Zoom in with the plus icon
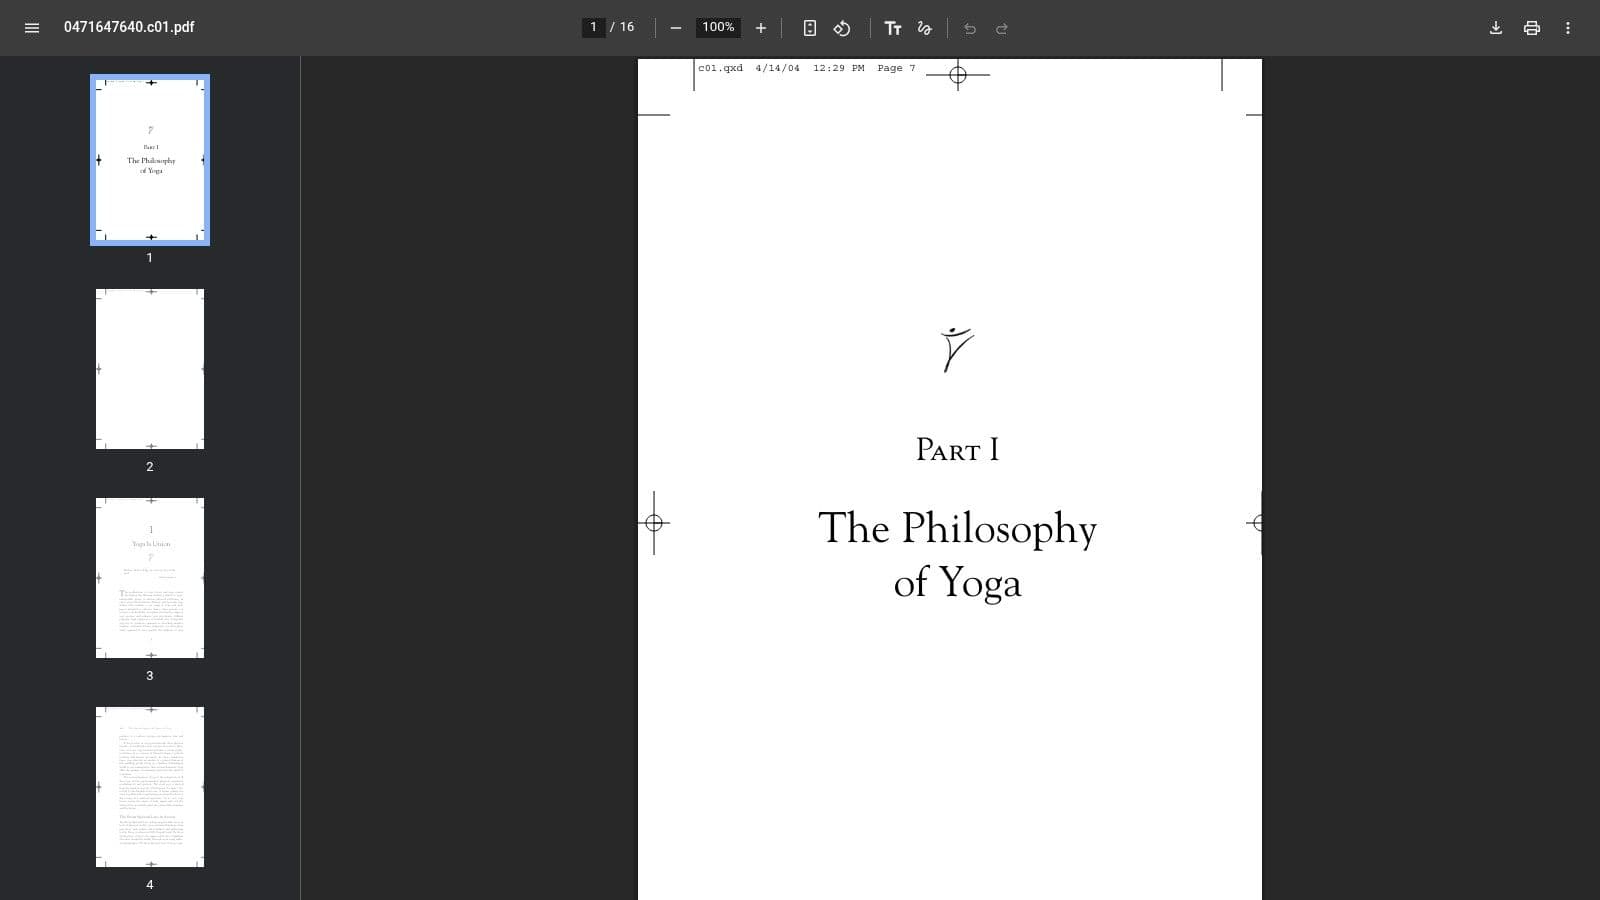This screenshot has width=1600, height=900. [761, 28]
